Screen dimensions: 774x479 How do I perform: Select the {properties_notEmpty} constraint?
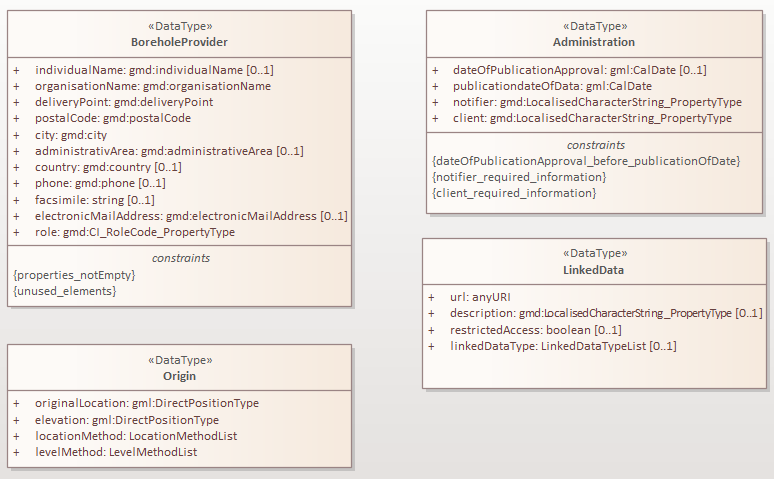pos(74,274)
